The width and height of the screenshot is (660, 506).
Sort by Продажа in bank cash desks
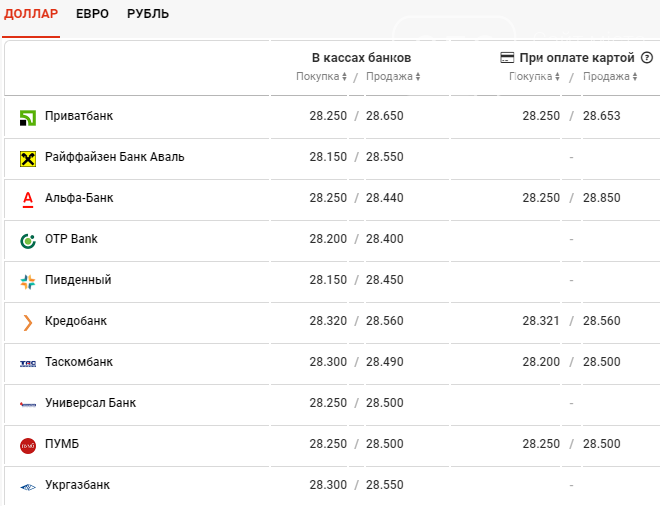click(393, 77)
